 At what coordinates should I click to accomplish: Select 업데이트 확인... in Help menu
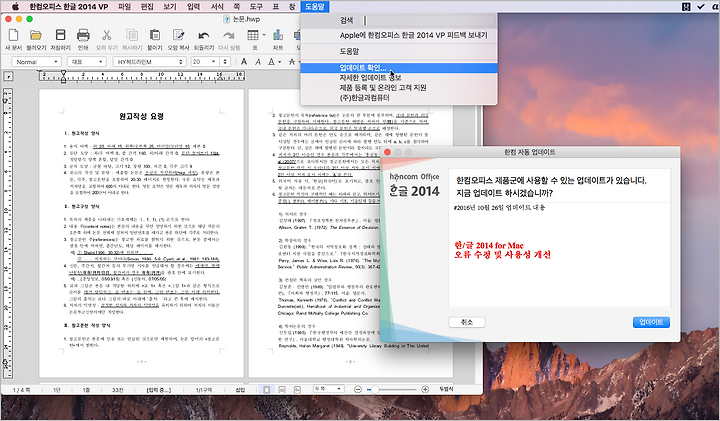(399, 68)
